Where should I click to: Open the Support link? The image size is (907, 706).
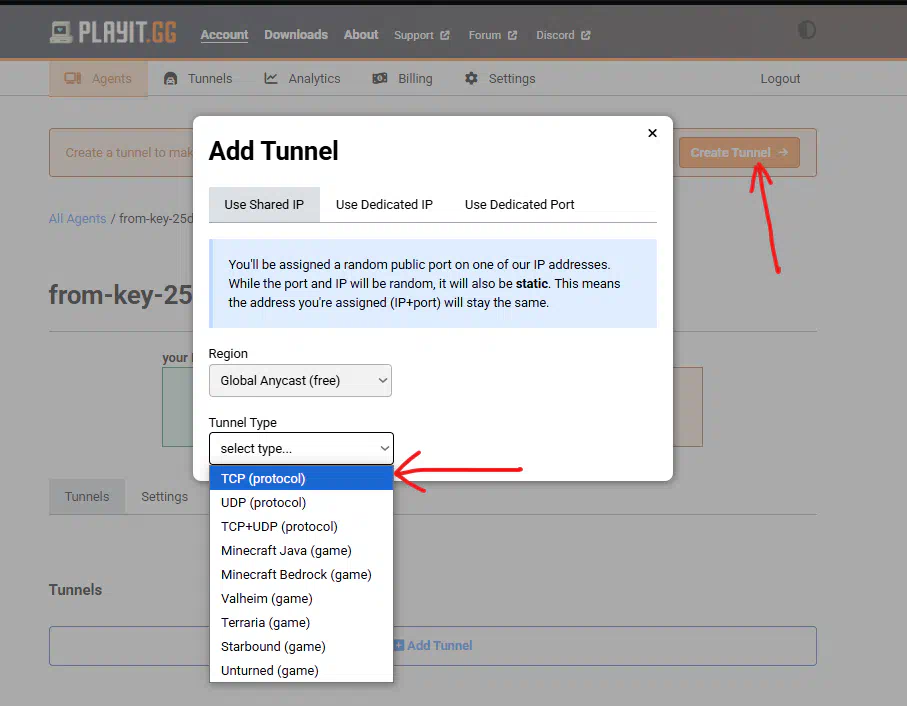pos(422,35)
